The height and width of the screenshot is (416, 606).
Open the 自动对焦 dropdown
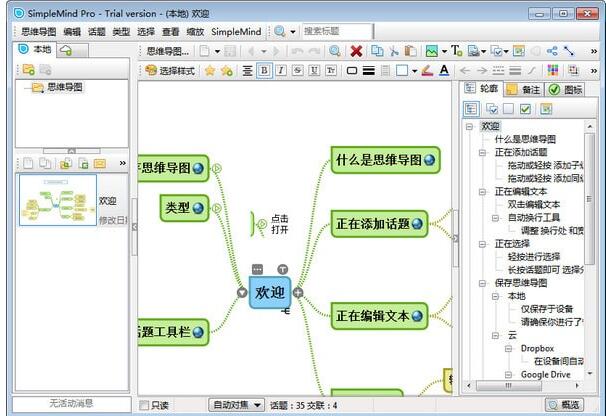(x=236, y=405)
